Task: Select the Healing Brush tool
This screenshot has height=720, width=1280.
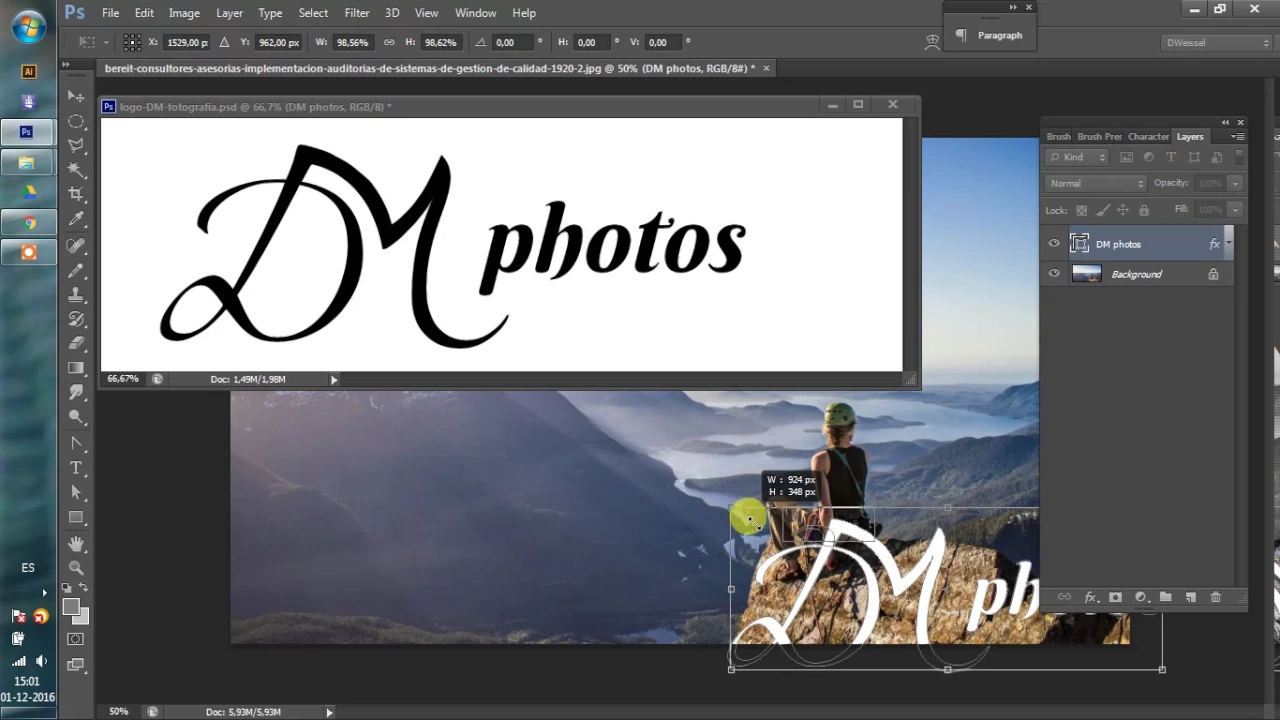Action: click(x=76, y=245)
